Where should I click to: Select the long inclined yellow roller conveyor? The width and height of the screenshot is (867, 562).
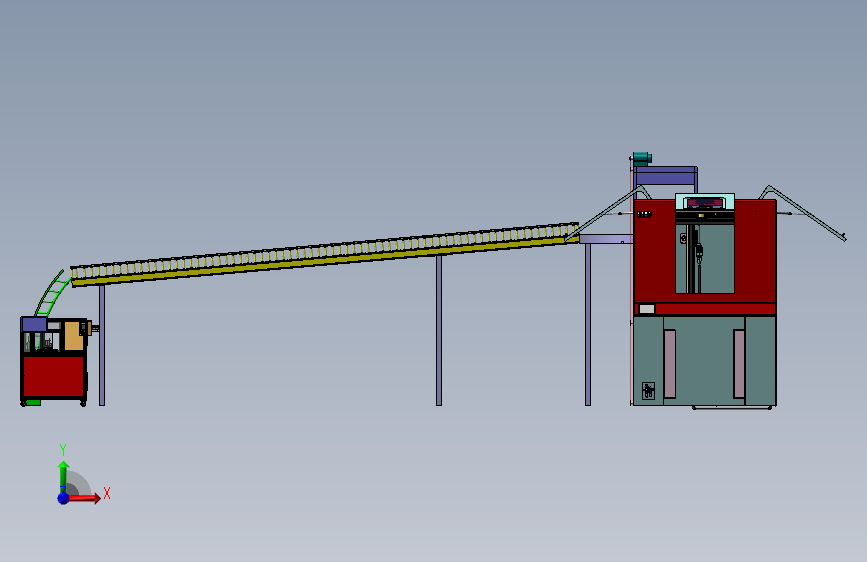[325, 254]
